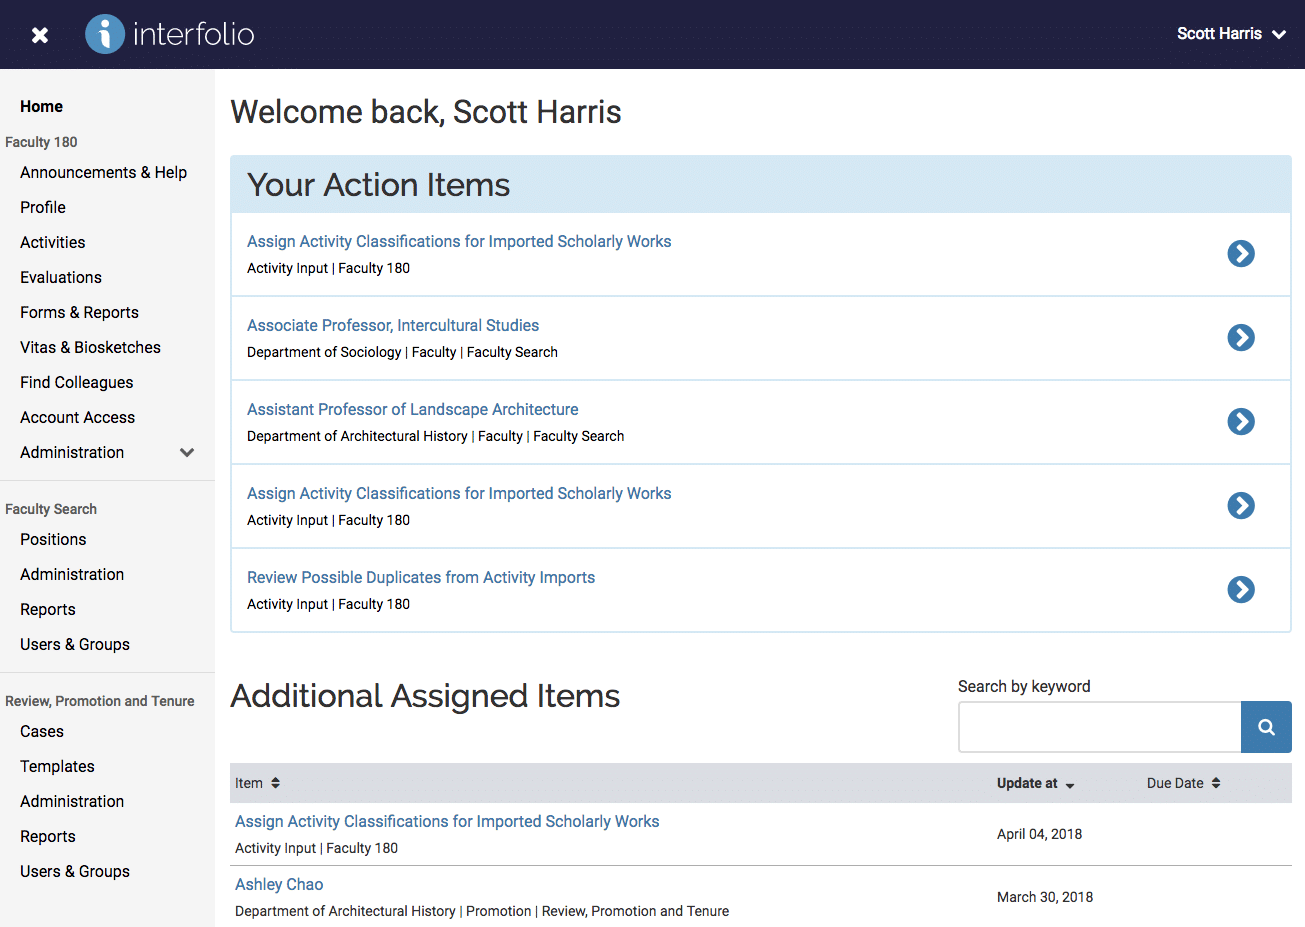1305x927 pixels.
Task: Click the arrow icon for Associate Professor, Intercultural Studies
Action: pyautogui.click(x=1241, y=338)
